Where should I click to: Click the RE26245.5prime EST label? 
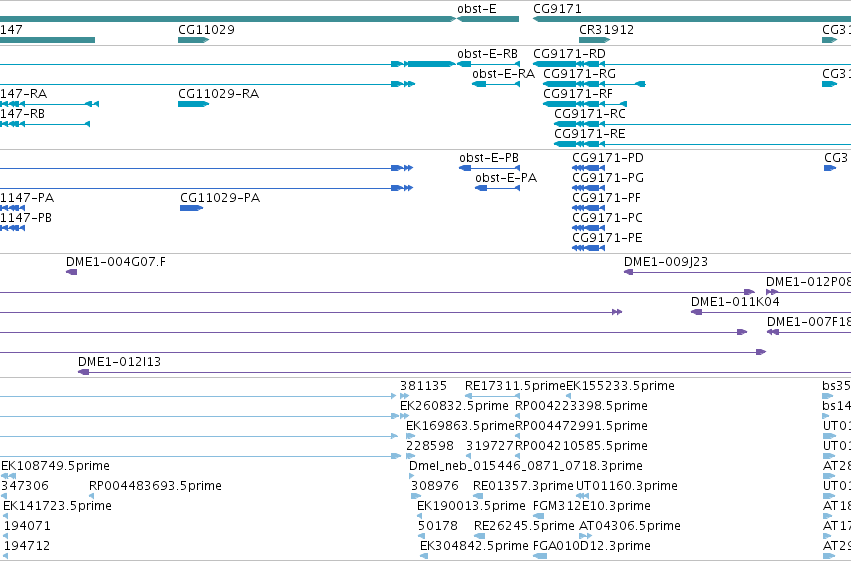(524, 527)
